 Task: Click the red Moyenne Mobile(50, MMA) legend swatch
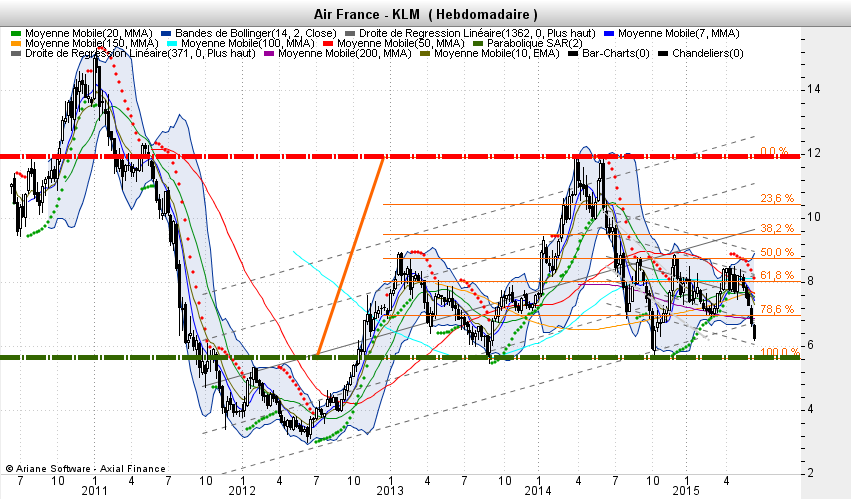[x=328, y=43]
